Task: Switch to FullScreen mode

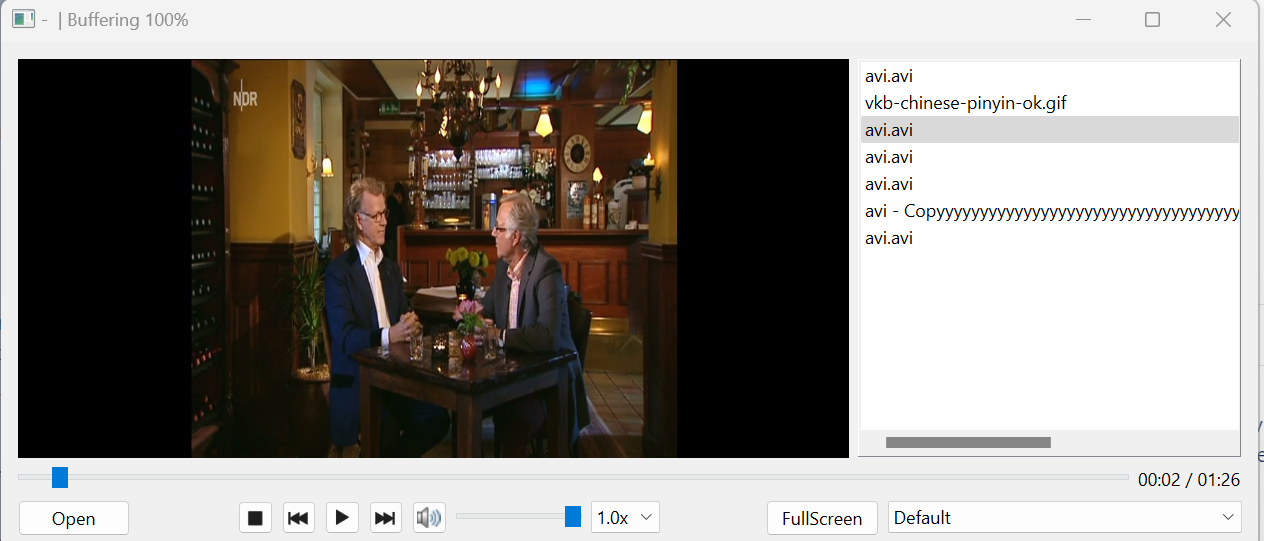Action: (x=822, y=518)
